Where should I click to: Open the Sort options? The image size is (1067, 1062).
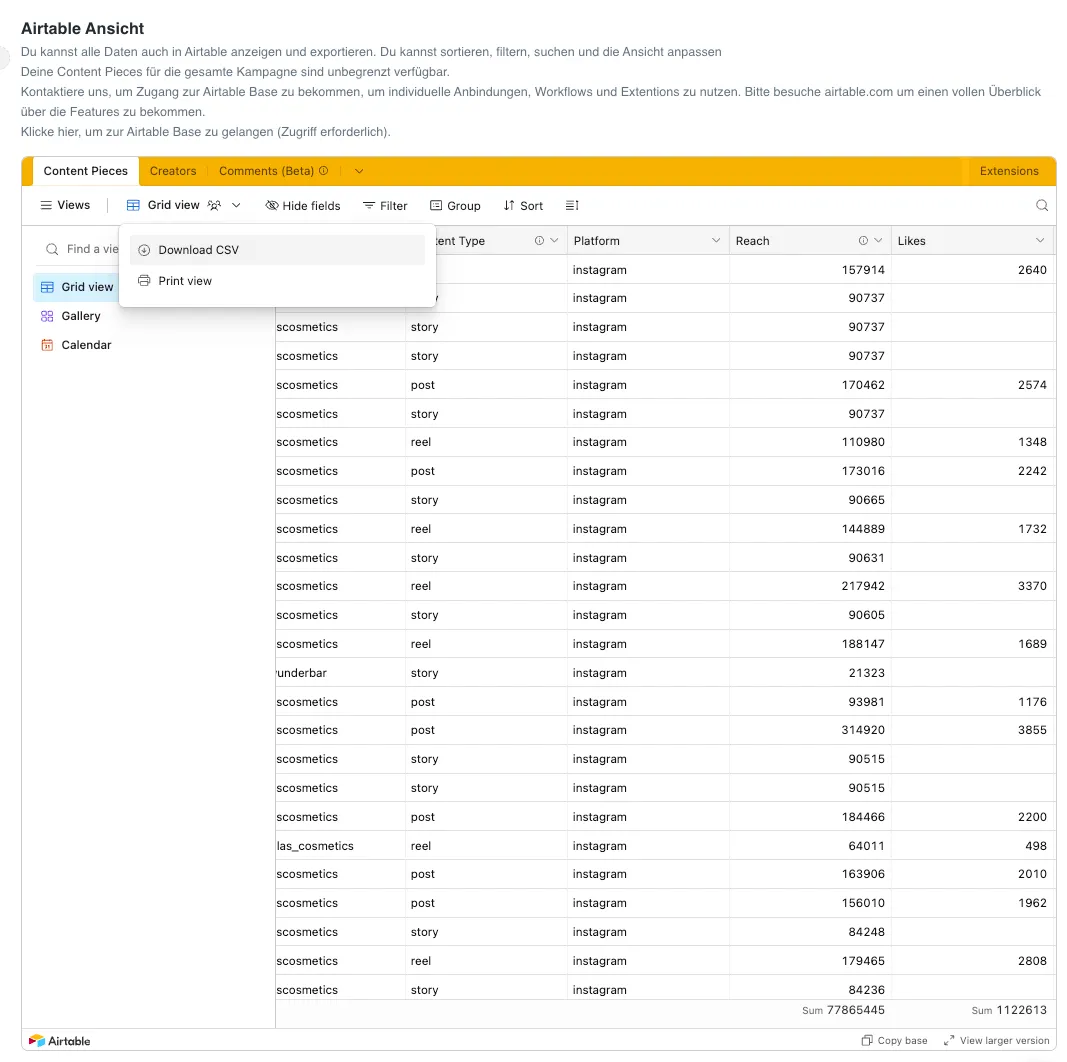[x=523, y=205]
